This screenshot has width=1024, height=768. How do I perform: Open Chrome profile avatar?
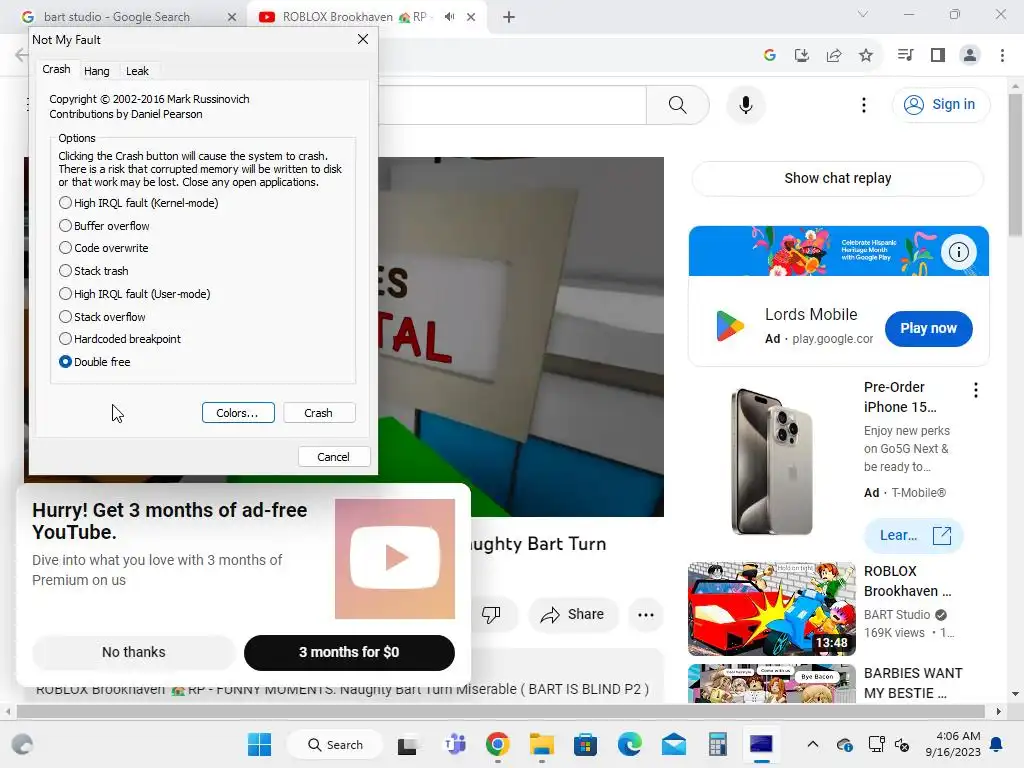pos(970,56)
